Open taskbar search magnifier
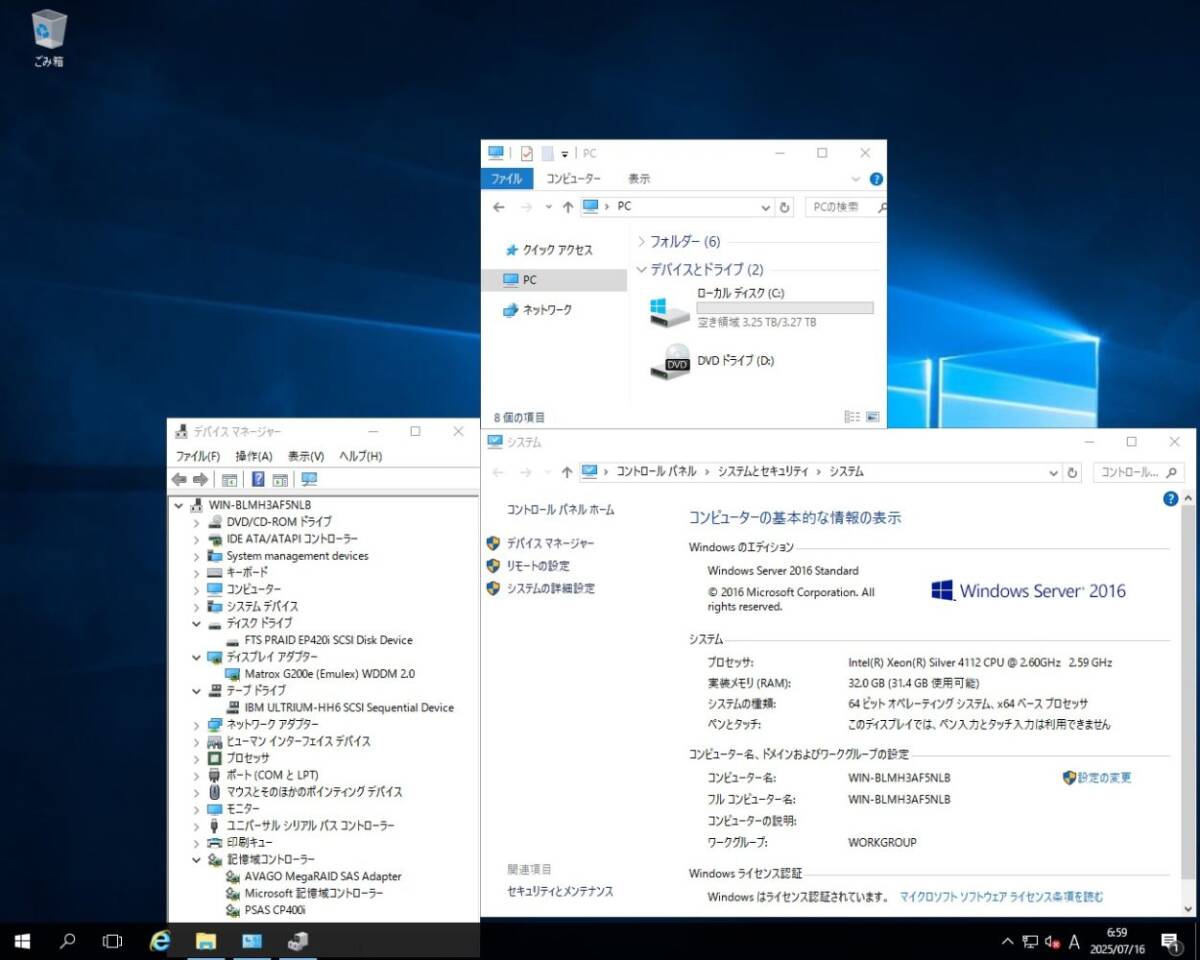The width and height of the screenshot is (1200, 960). click(68, 941)
